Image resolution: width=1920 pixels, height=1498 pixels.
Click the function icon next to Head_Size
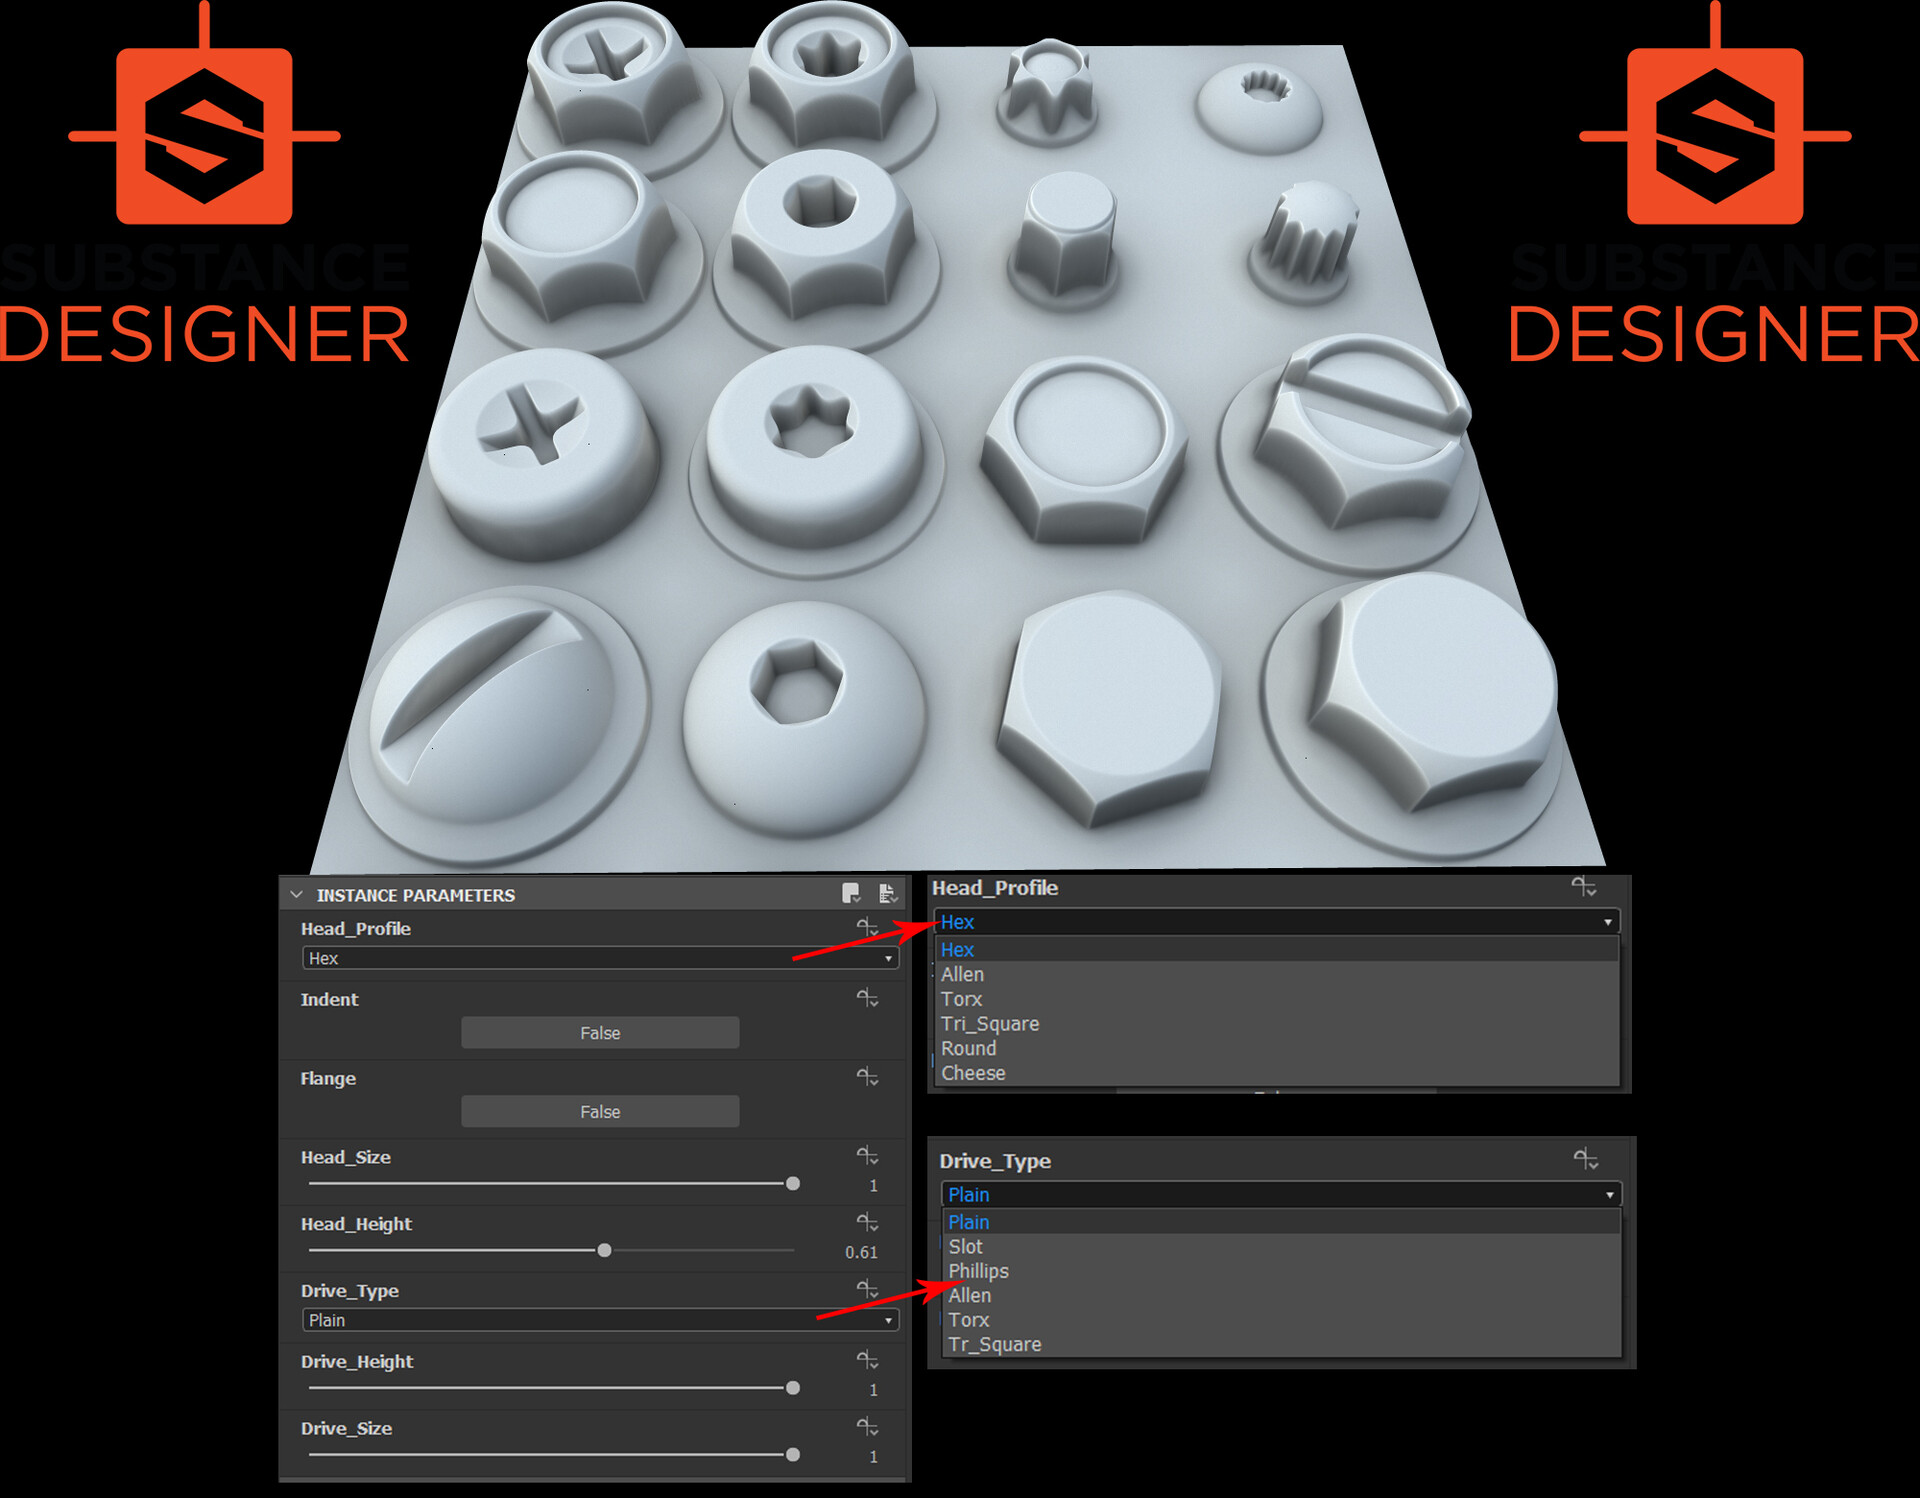pyautogui.click(x=869, y=1157)
